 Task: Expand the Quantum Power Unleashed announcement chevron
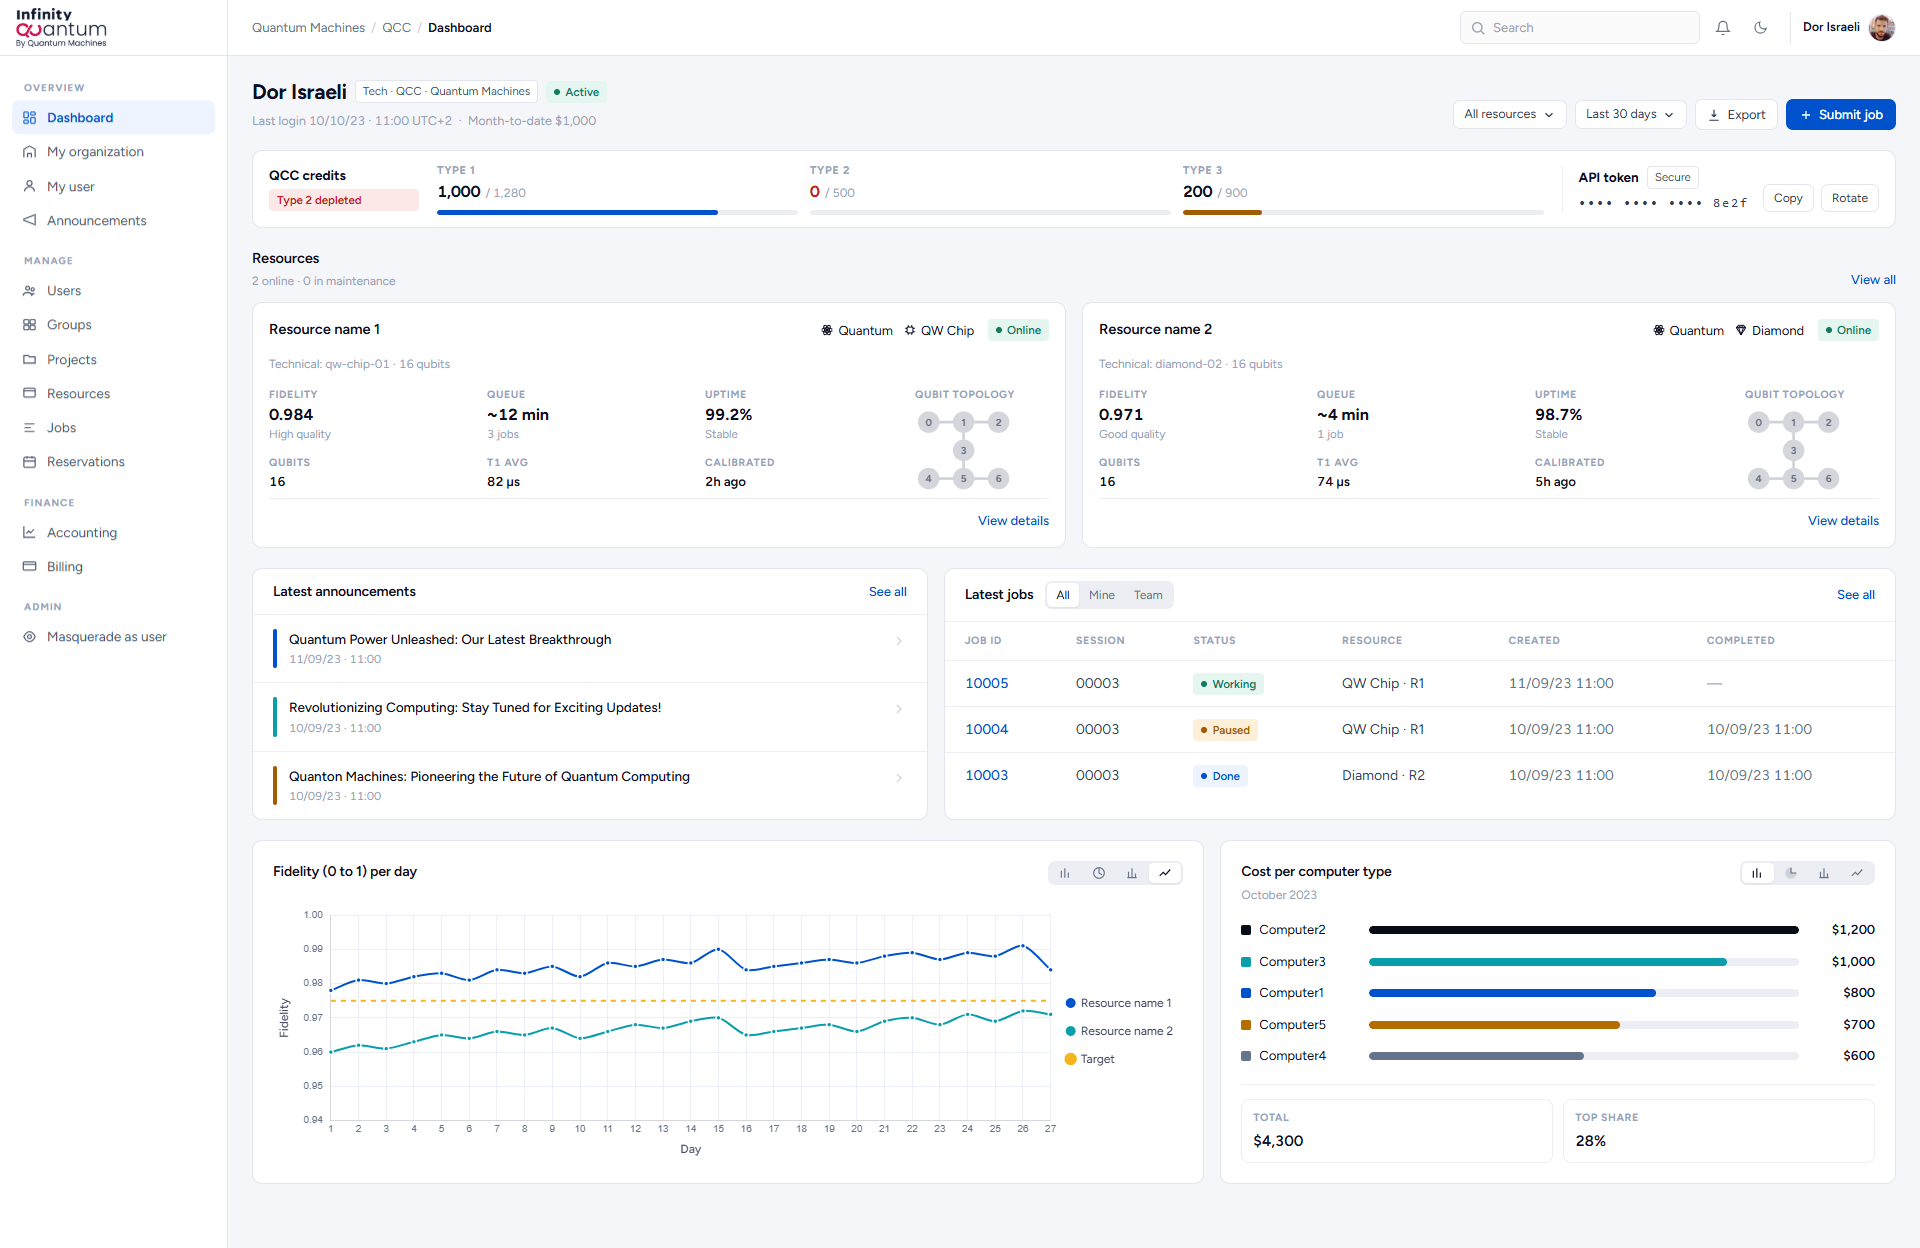click(x=899, y=641)
